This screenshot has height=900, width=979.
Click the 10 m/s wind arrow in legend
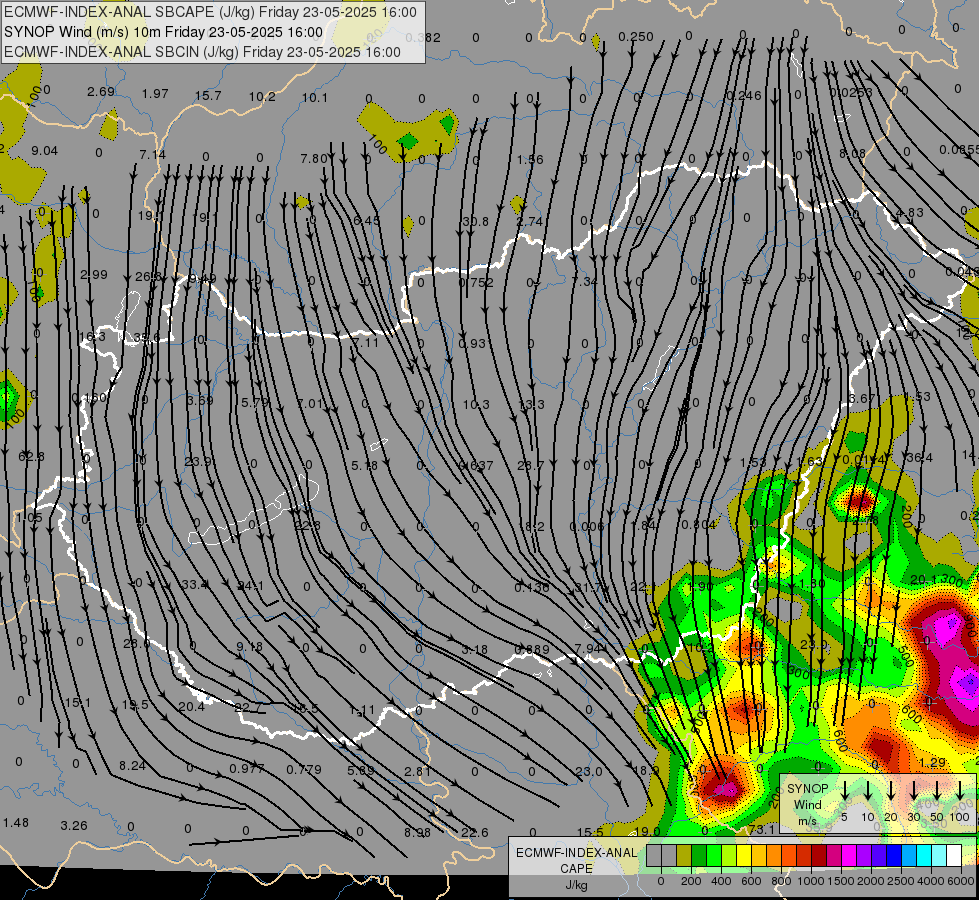[868, 791]
